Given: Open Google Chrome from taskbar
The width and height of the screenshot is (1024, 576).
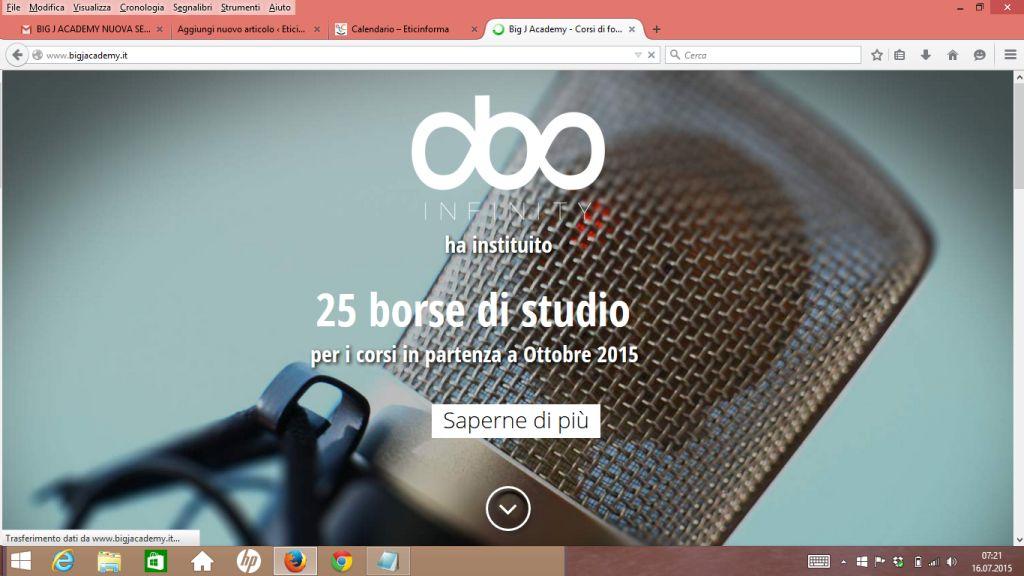Looking at the screenshot, I should 342,561.
